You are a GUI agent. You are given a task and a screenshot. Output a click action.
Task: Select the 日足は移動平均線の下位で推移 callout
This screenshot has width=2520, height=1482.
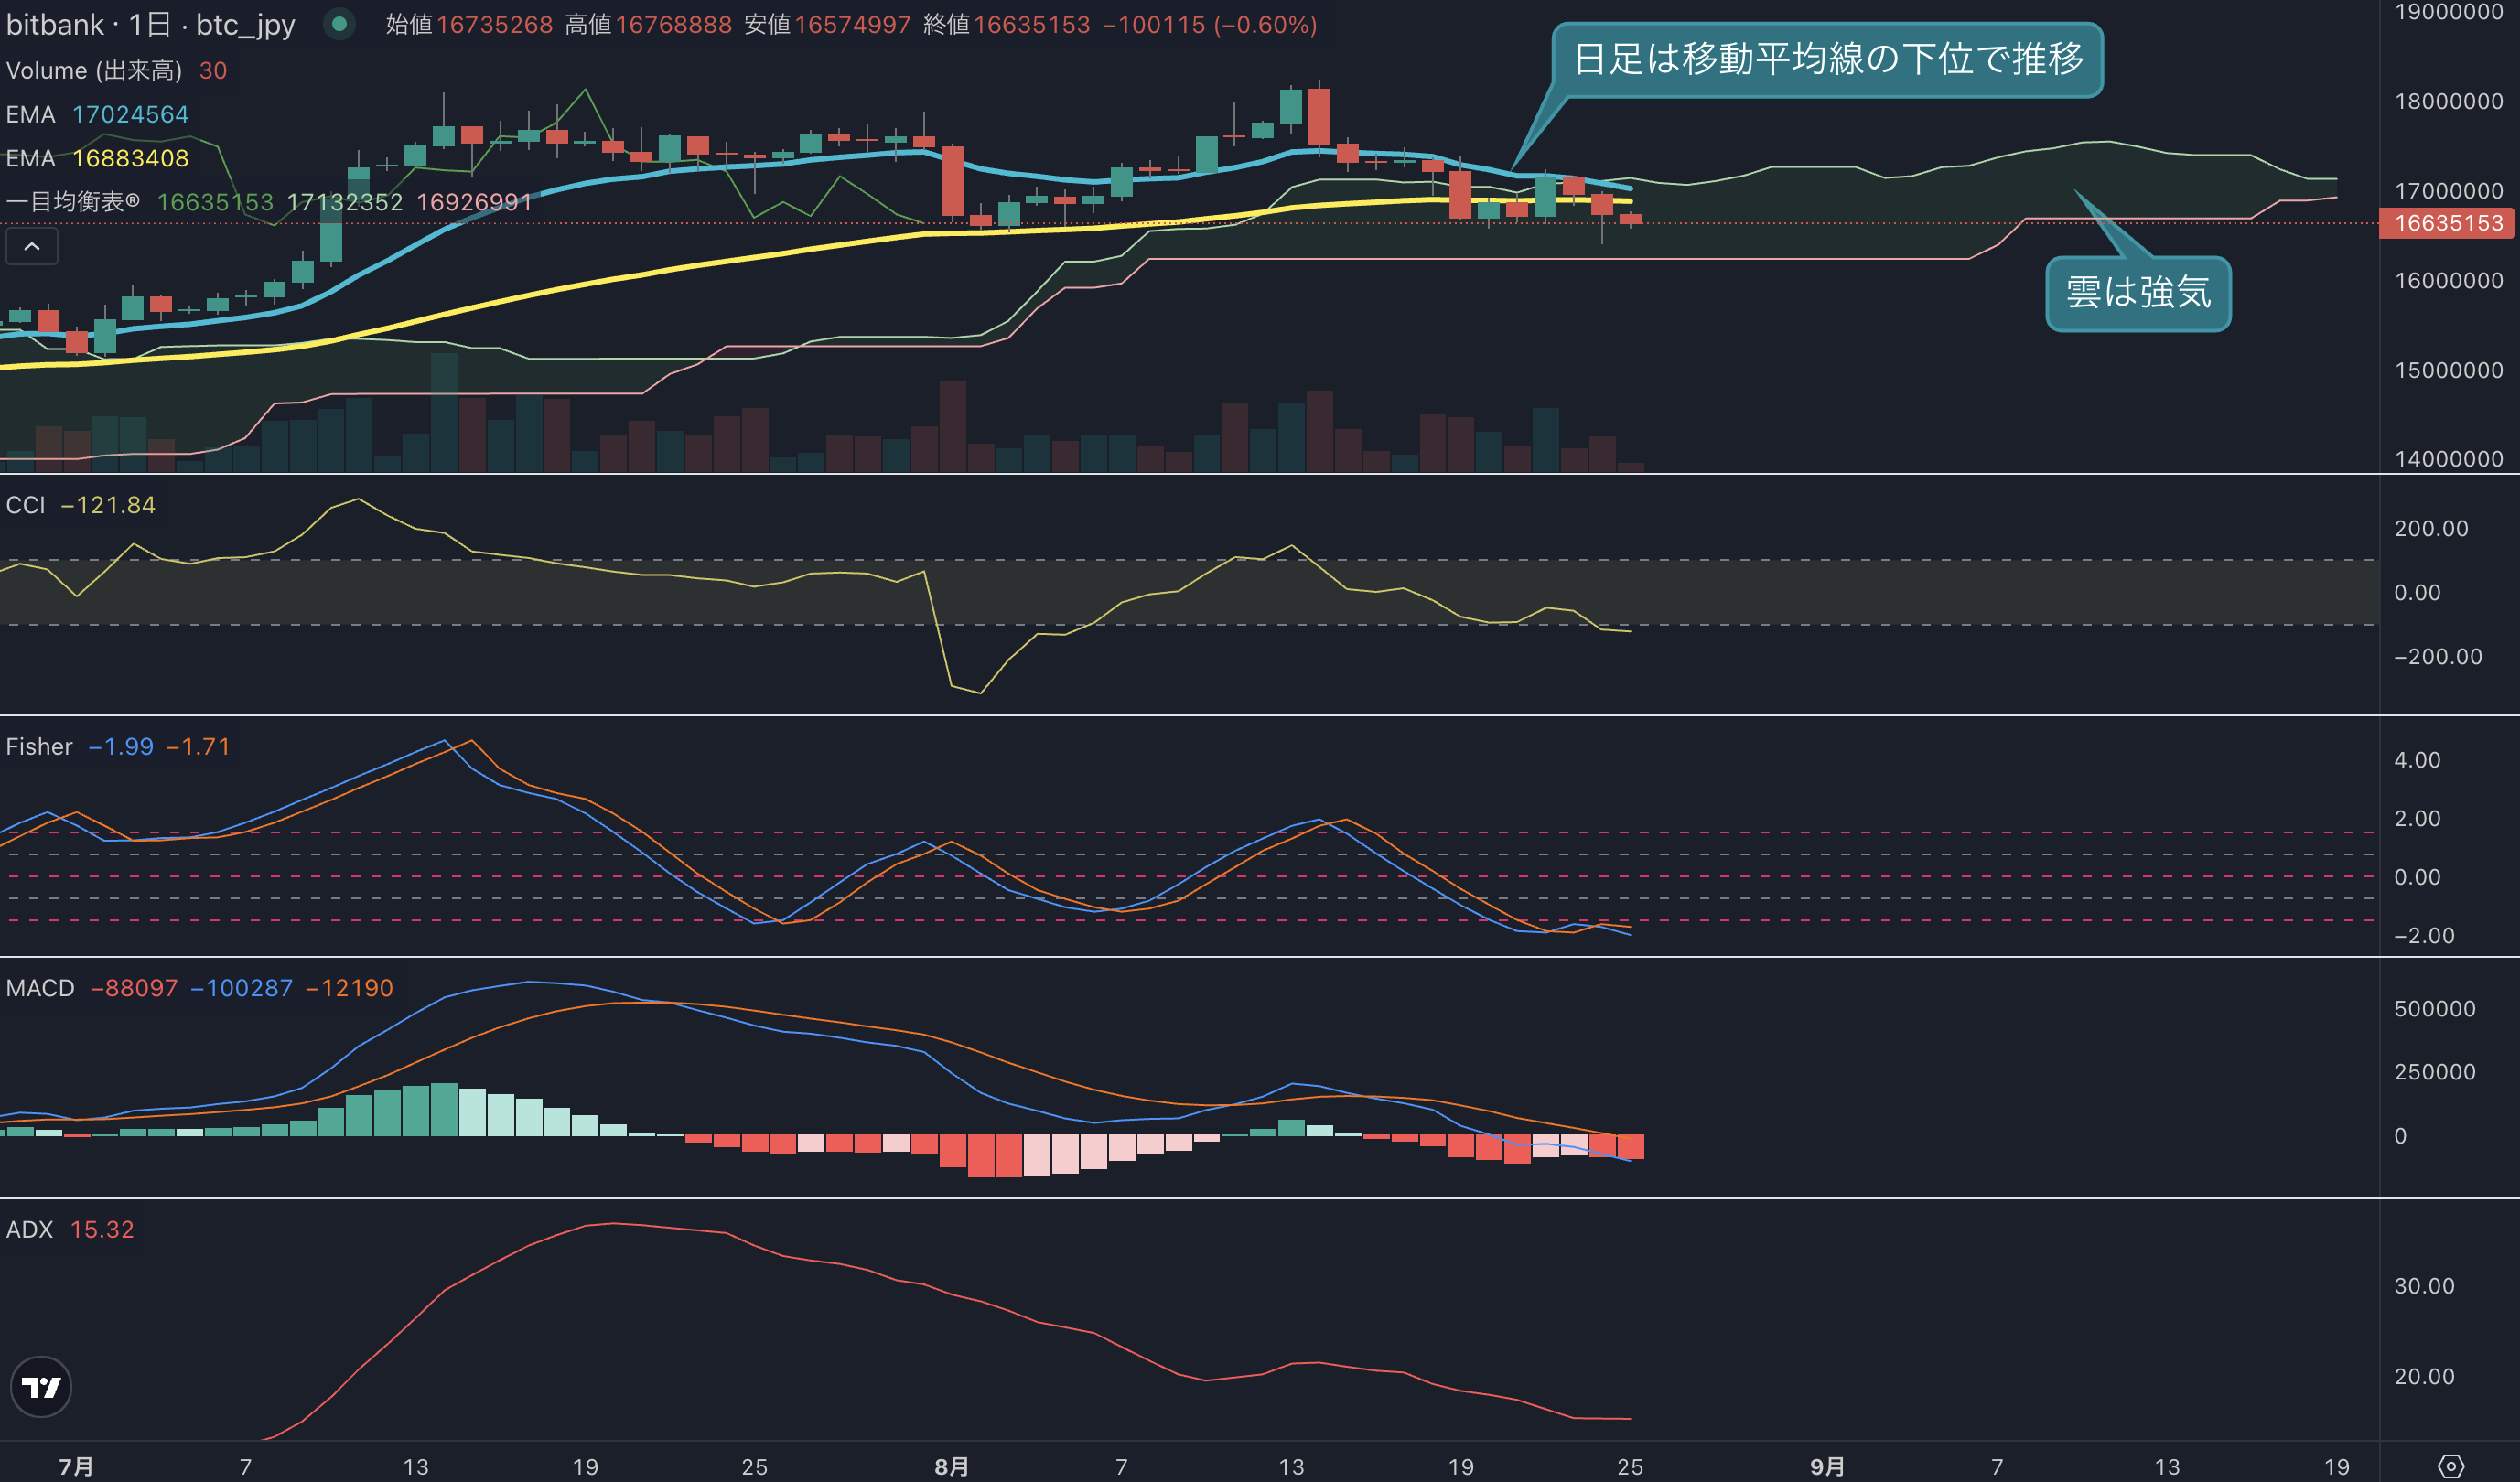coord(1827,60)
